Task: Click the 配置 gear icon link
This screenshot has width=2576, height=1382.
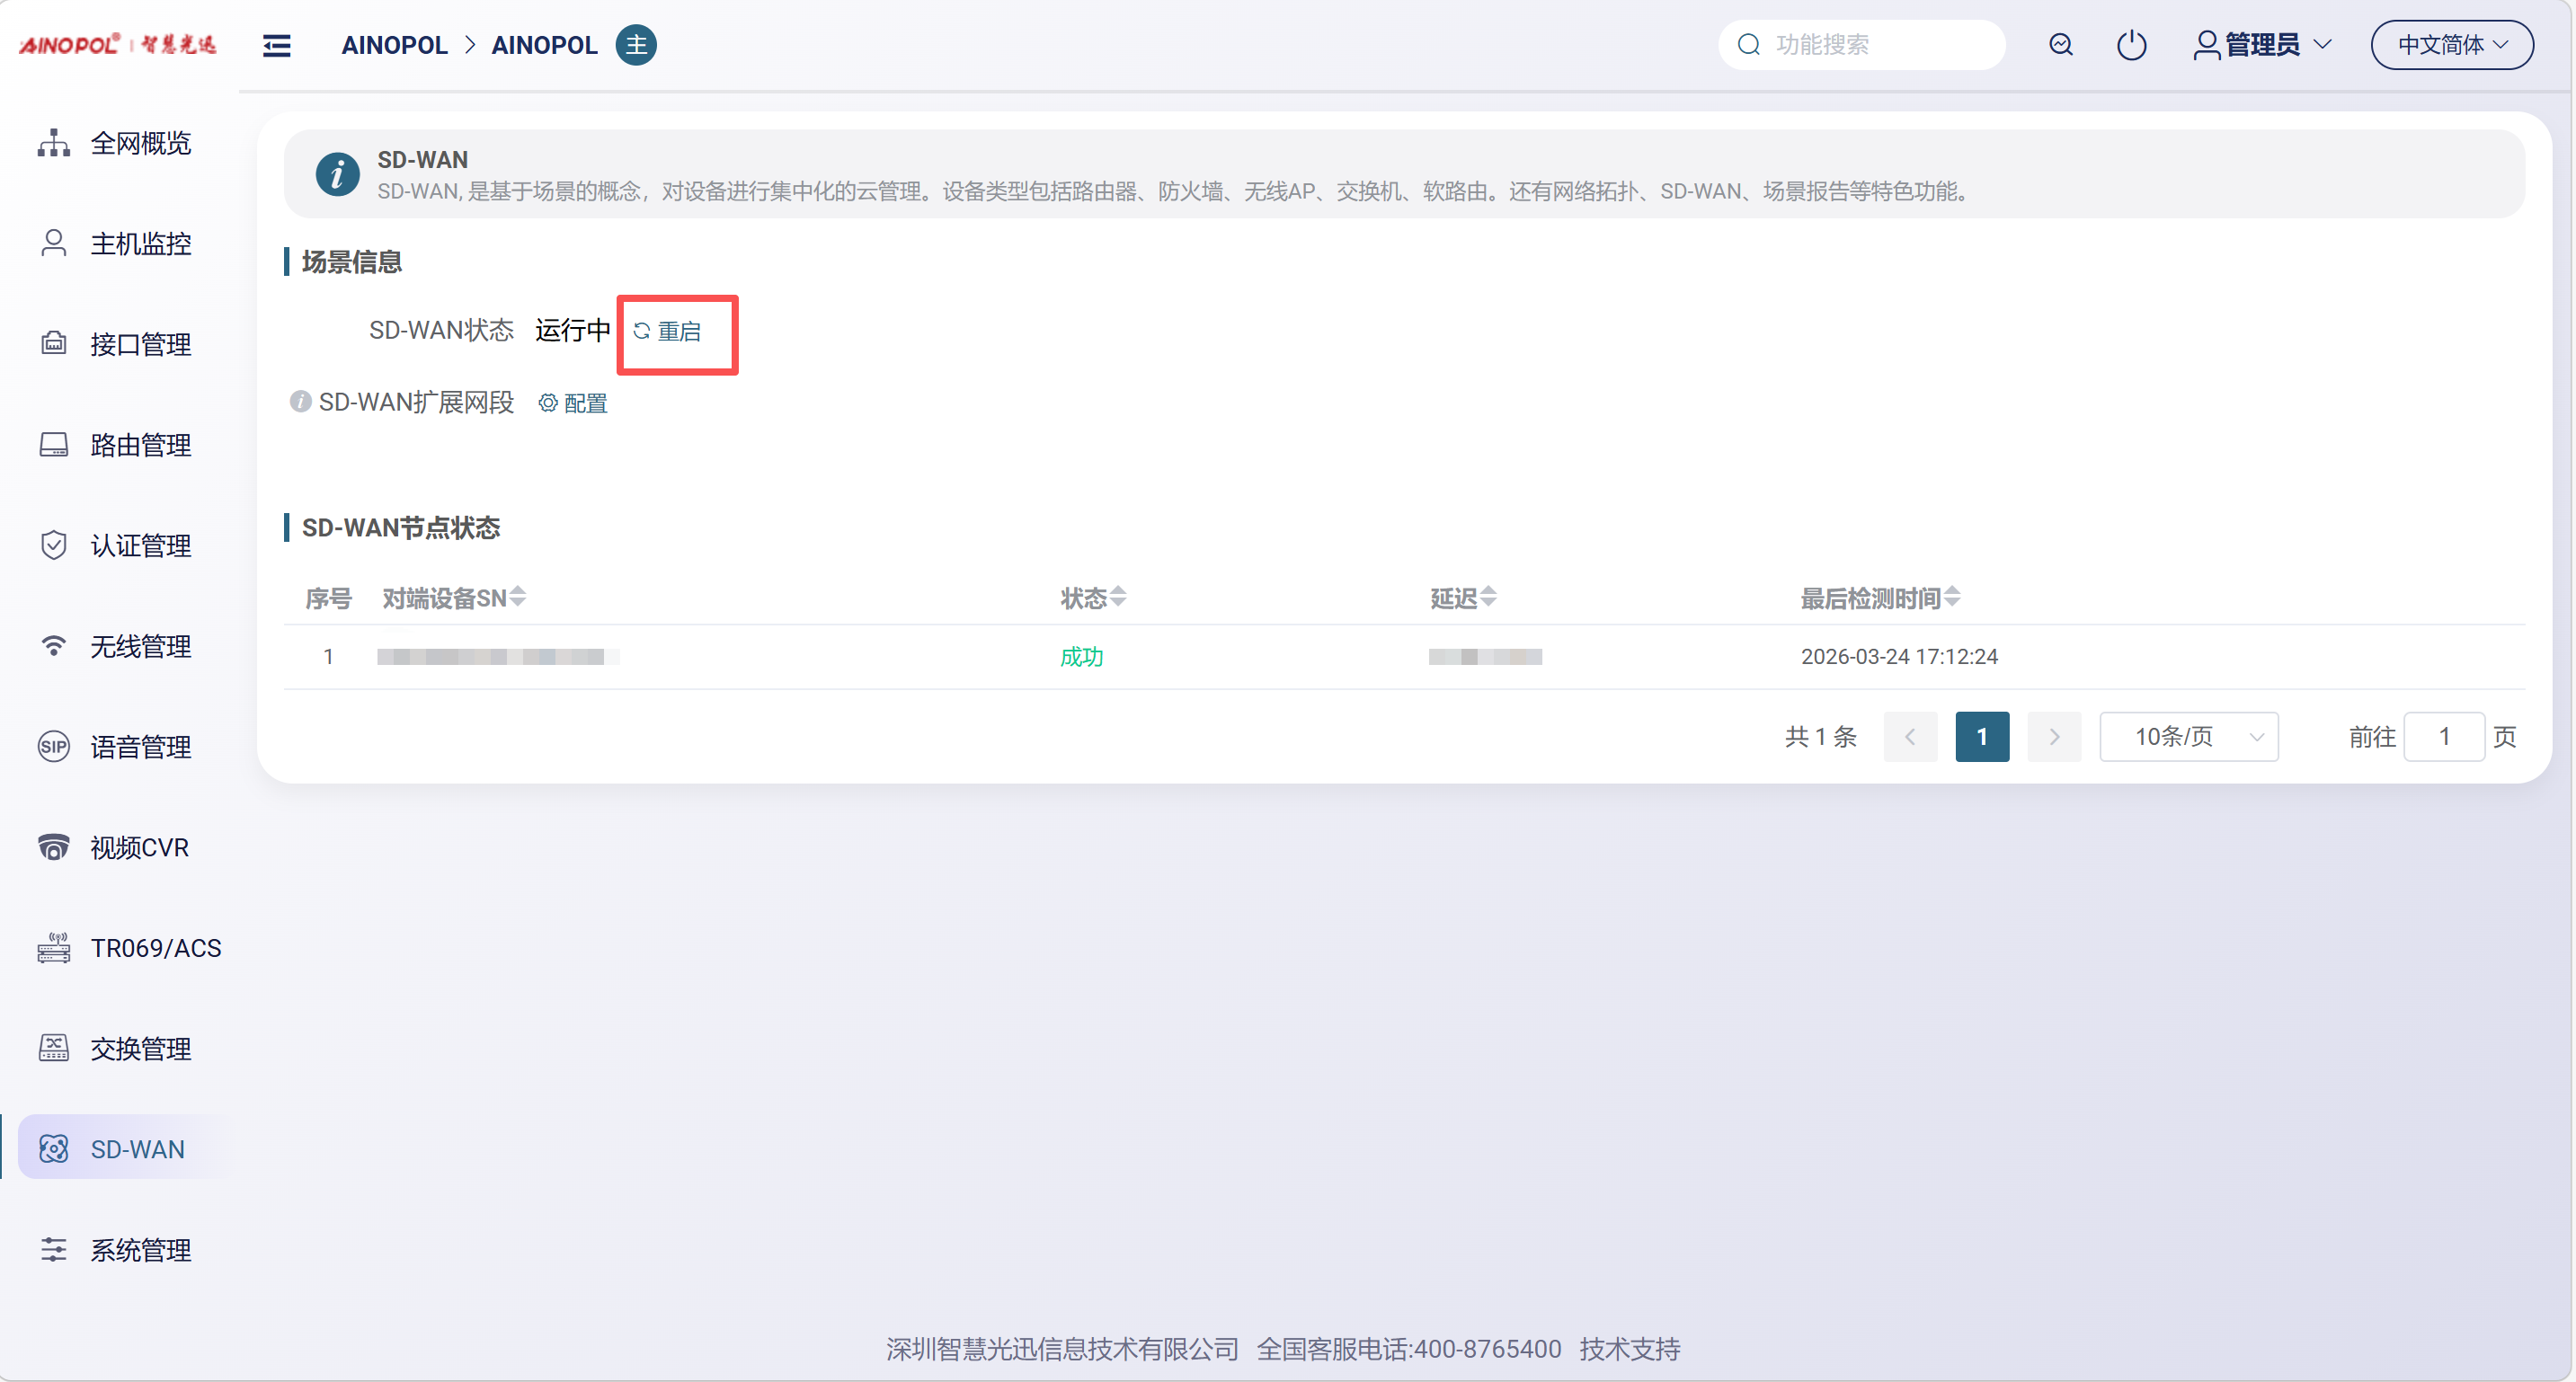Action: 573,403
